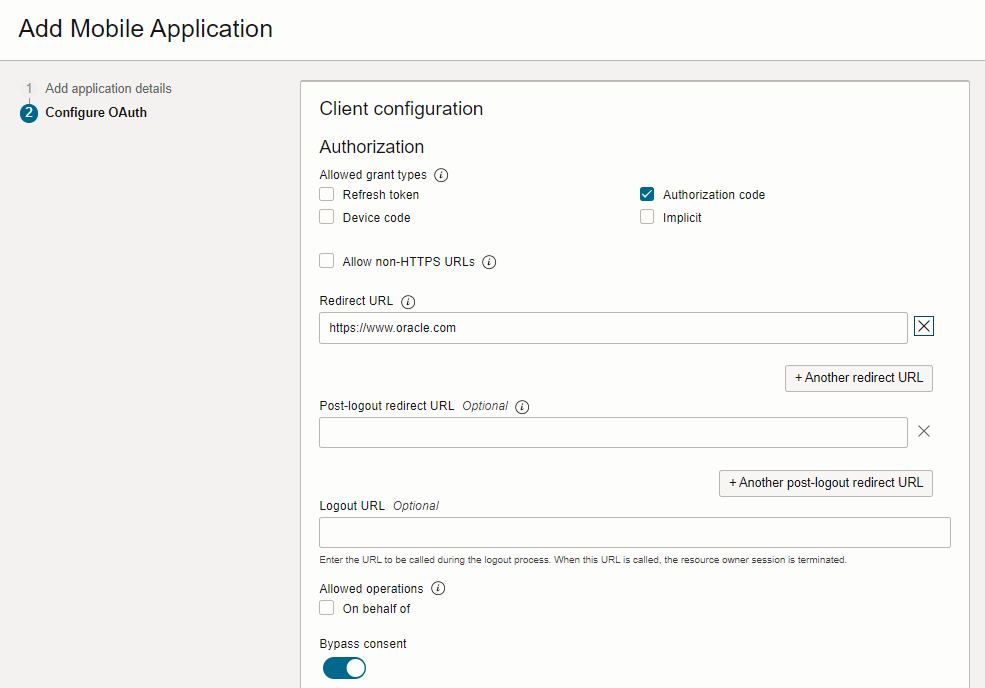Check the On behalf of operation

click(327, 608)
